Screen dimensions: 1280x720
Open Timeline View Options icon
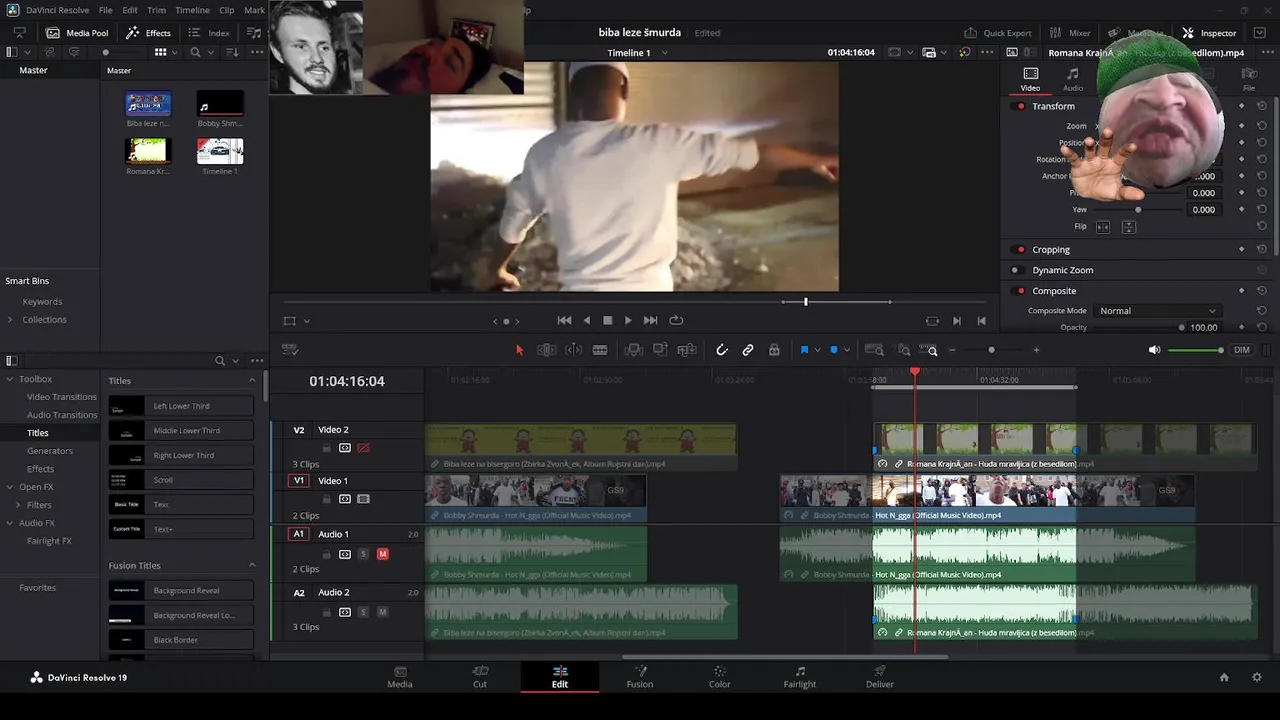[290, 350]
